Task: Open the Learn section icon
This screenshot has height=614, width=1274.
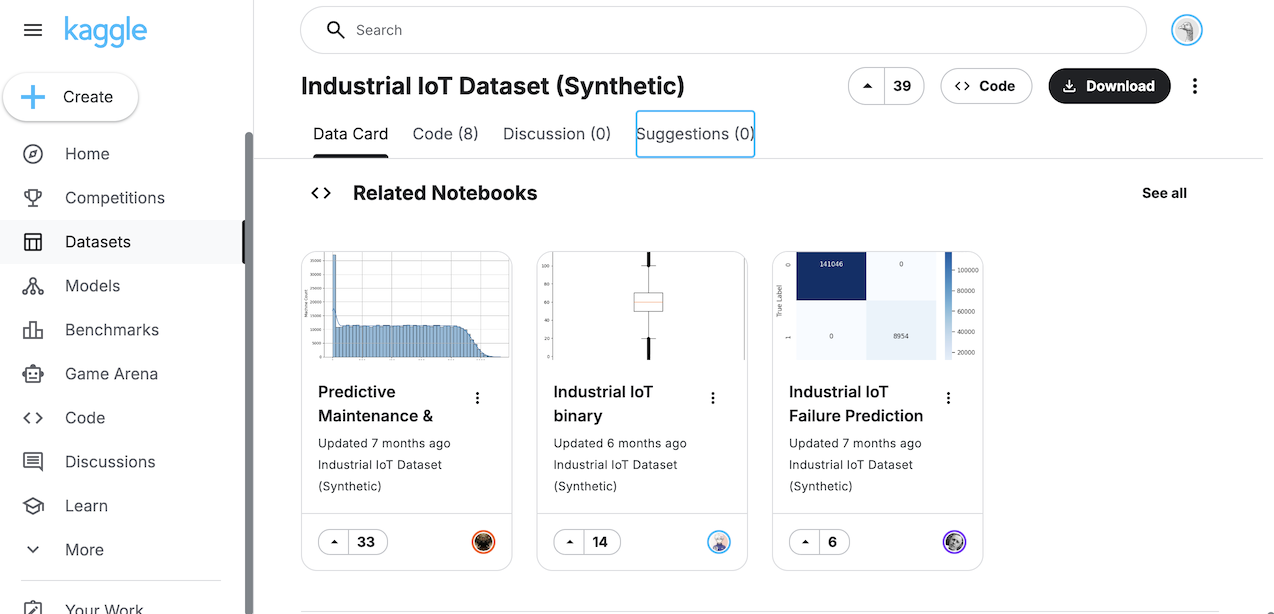Action: 33,506
